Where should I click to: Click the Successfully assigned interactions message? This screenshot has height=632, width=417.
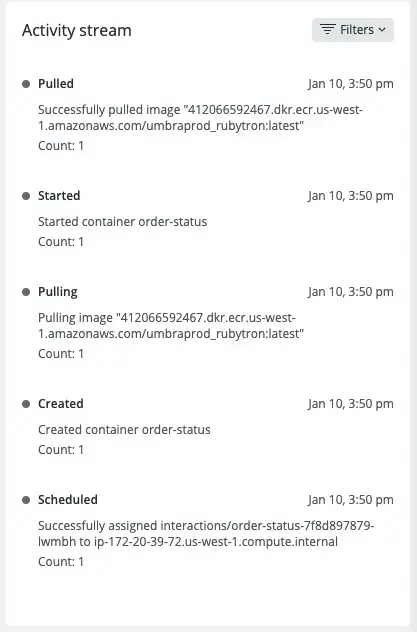click(x=206, y=534)
